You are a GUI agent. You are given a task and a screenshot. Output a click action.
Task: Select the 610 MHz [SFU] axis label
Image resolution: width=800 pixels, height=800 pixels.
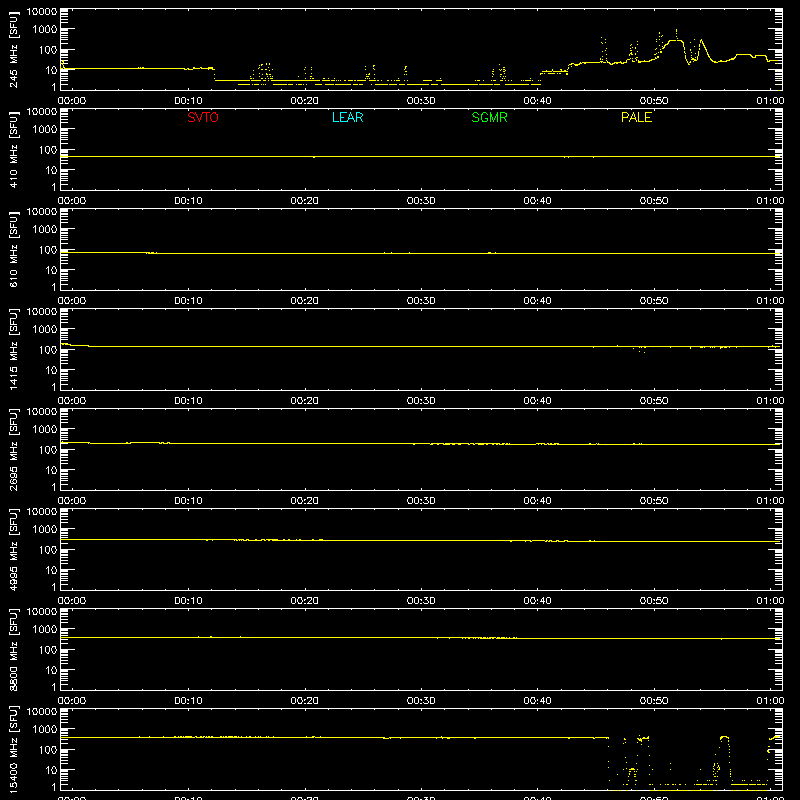[13, 250]
